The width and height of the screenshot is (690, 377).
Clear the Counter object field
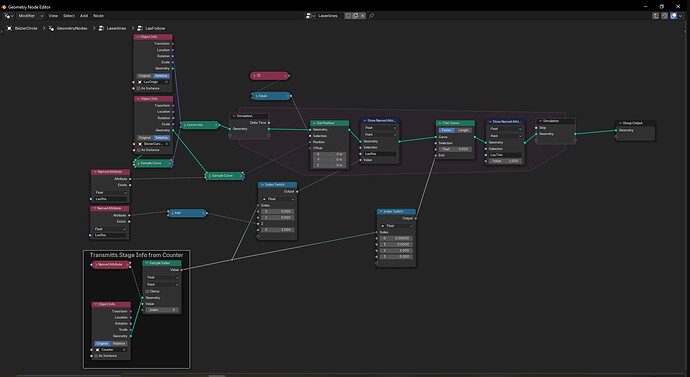click(124, 350)
